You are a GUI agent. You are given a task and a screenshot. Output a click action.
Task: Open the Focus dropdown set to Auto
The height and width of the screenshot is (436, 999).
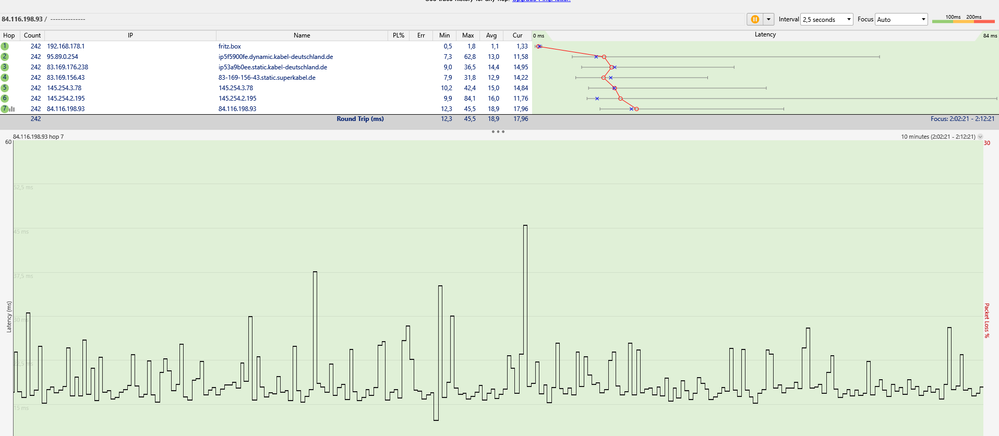[x=901, y=20]
